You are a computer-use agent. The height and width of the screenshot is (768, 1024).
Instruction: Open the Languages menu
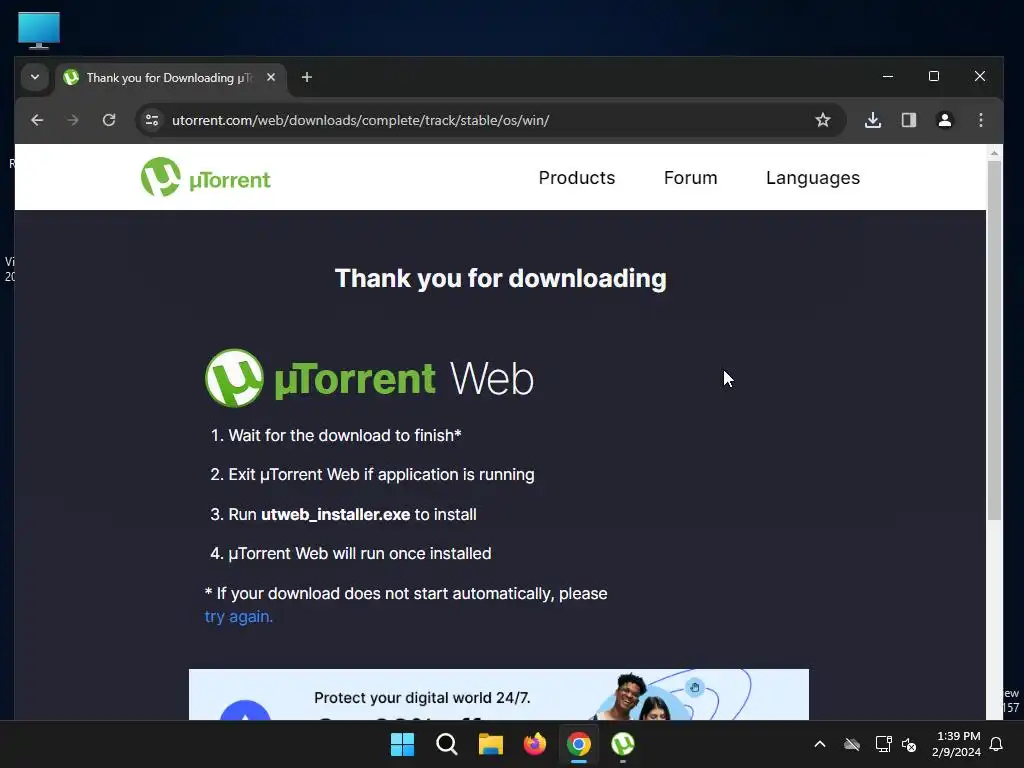pos(812,178)
